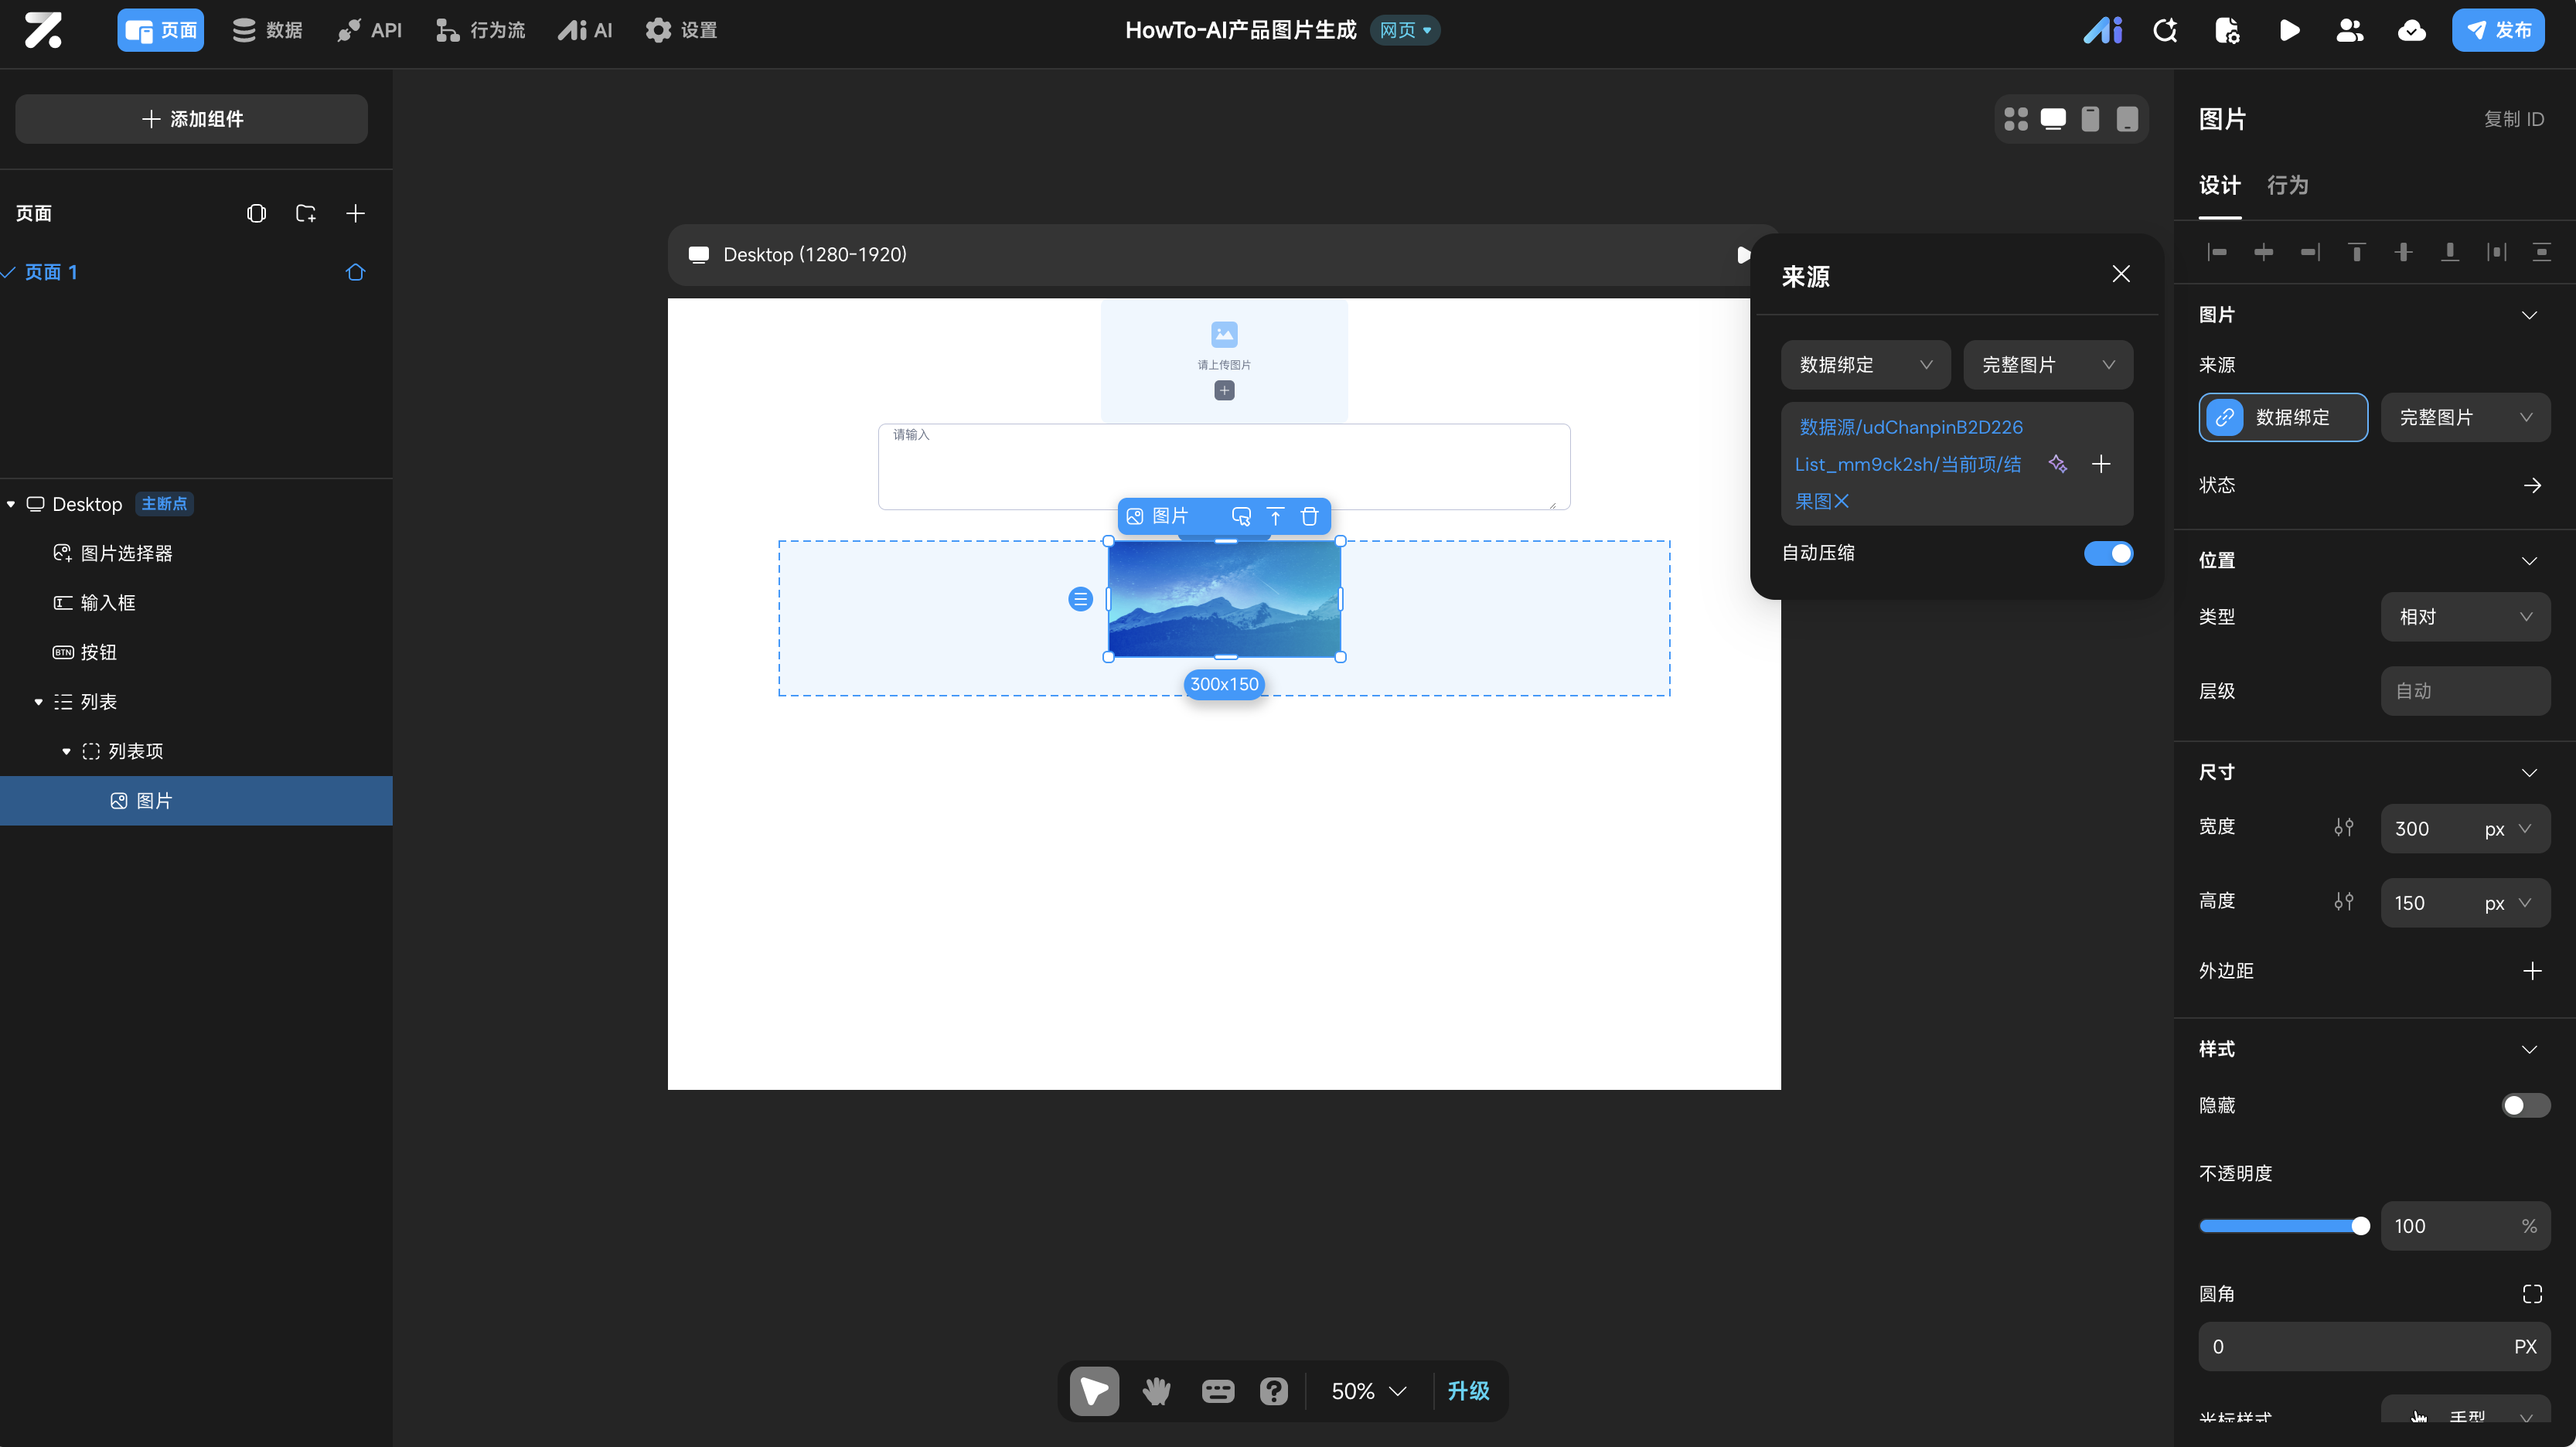
Task: Click the 添加组件 button
Action: [191, 119]
